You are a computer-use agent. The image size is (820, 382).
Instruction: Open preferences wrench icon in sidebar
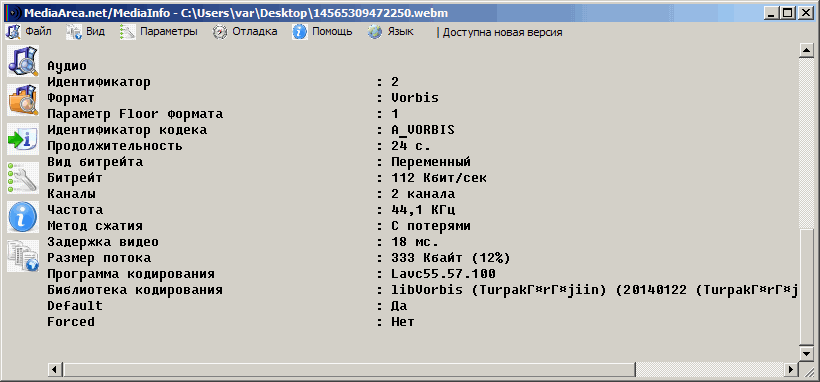tap(22, 178)
